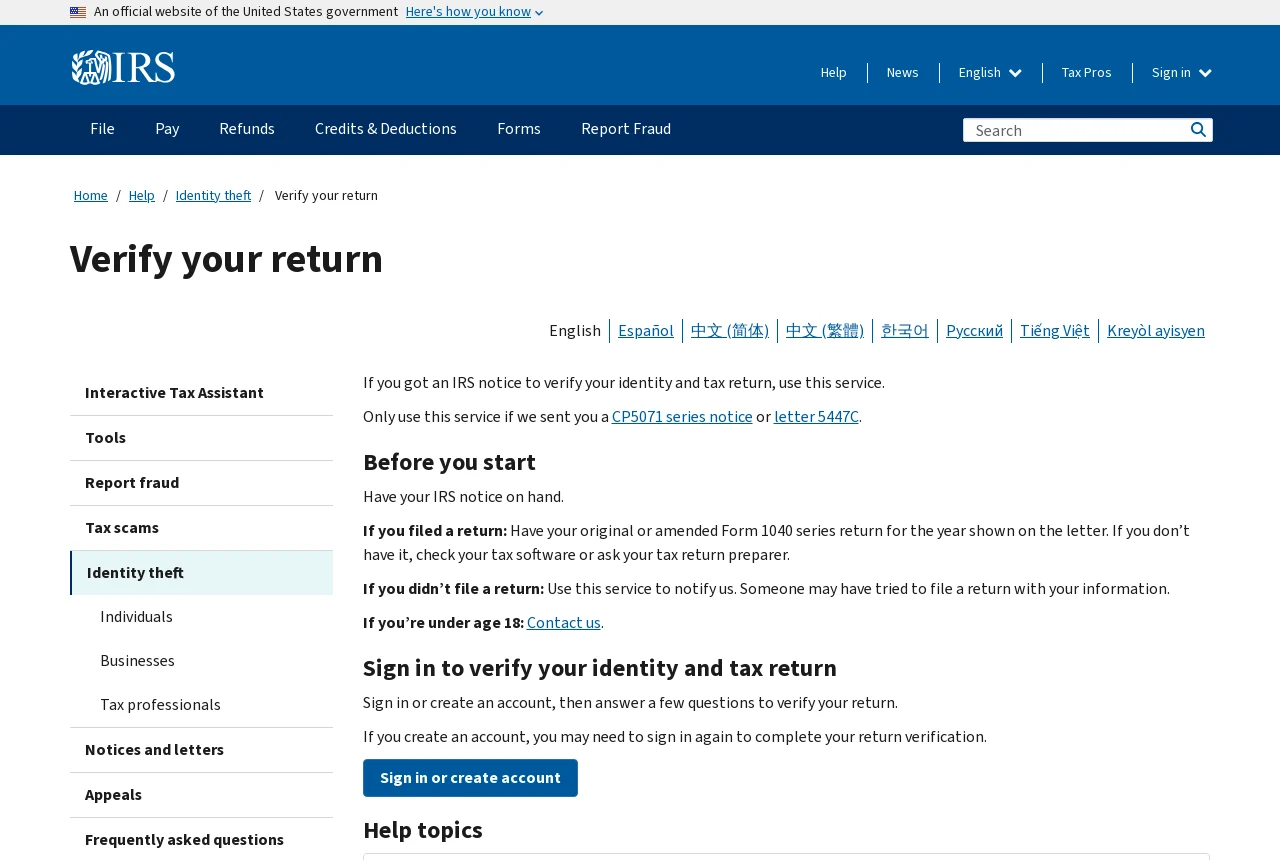Switch page language to 中文 (繁體)

point(825,330)
